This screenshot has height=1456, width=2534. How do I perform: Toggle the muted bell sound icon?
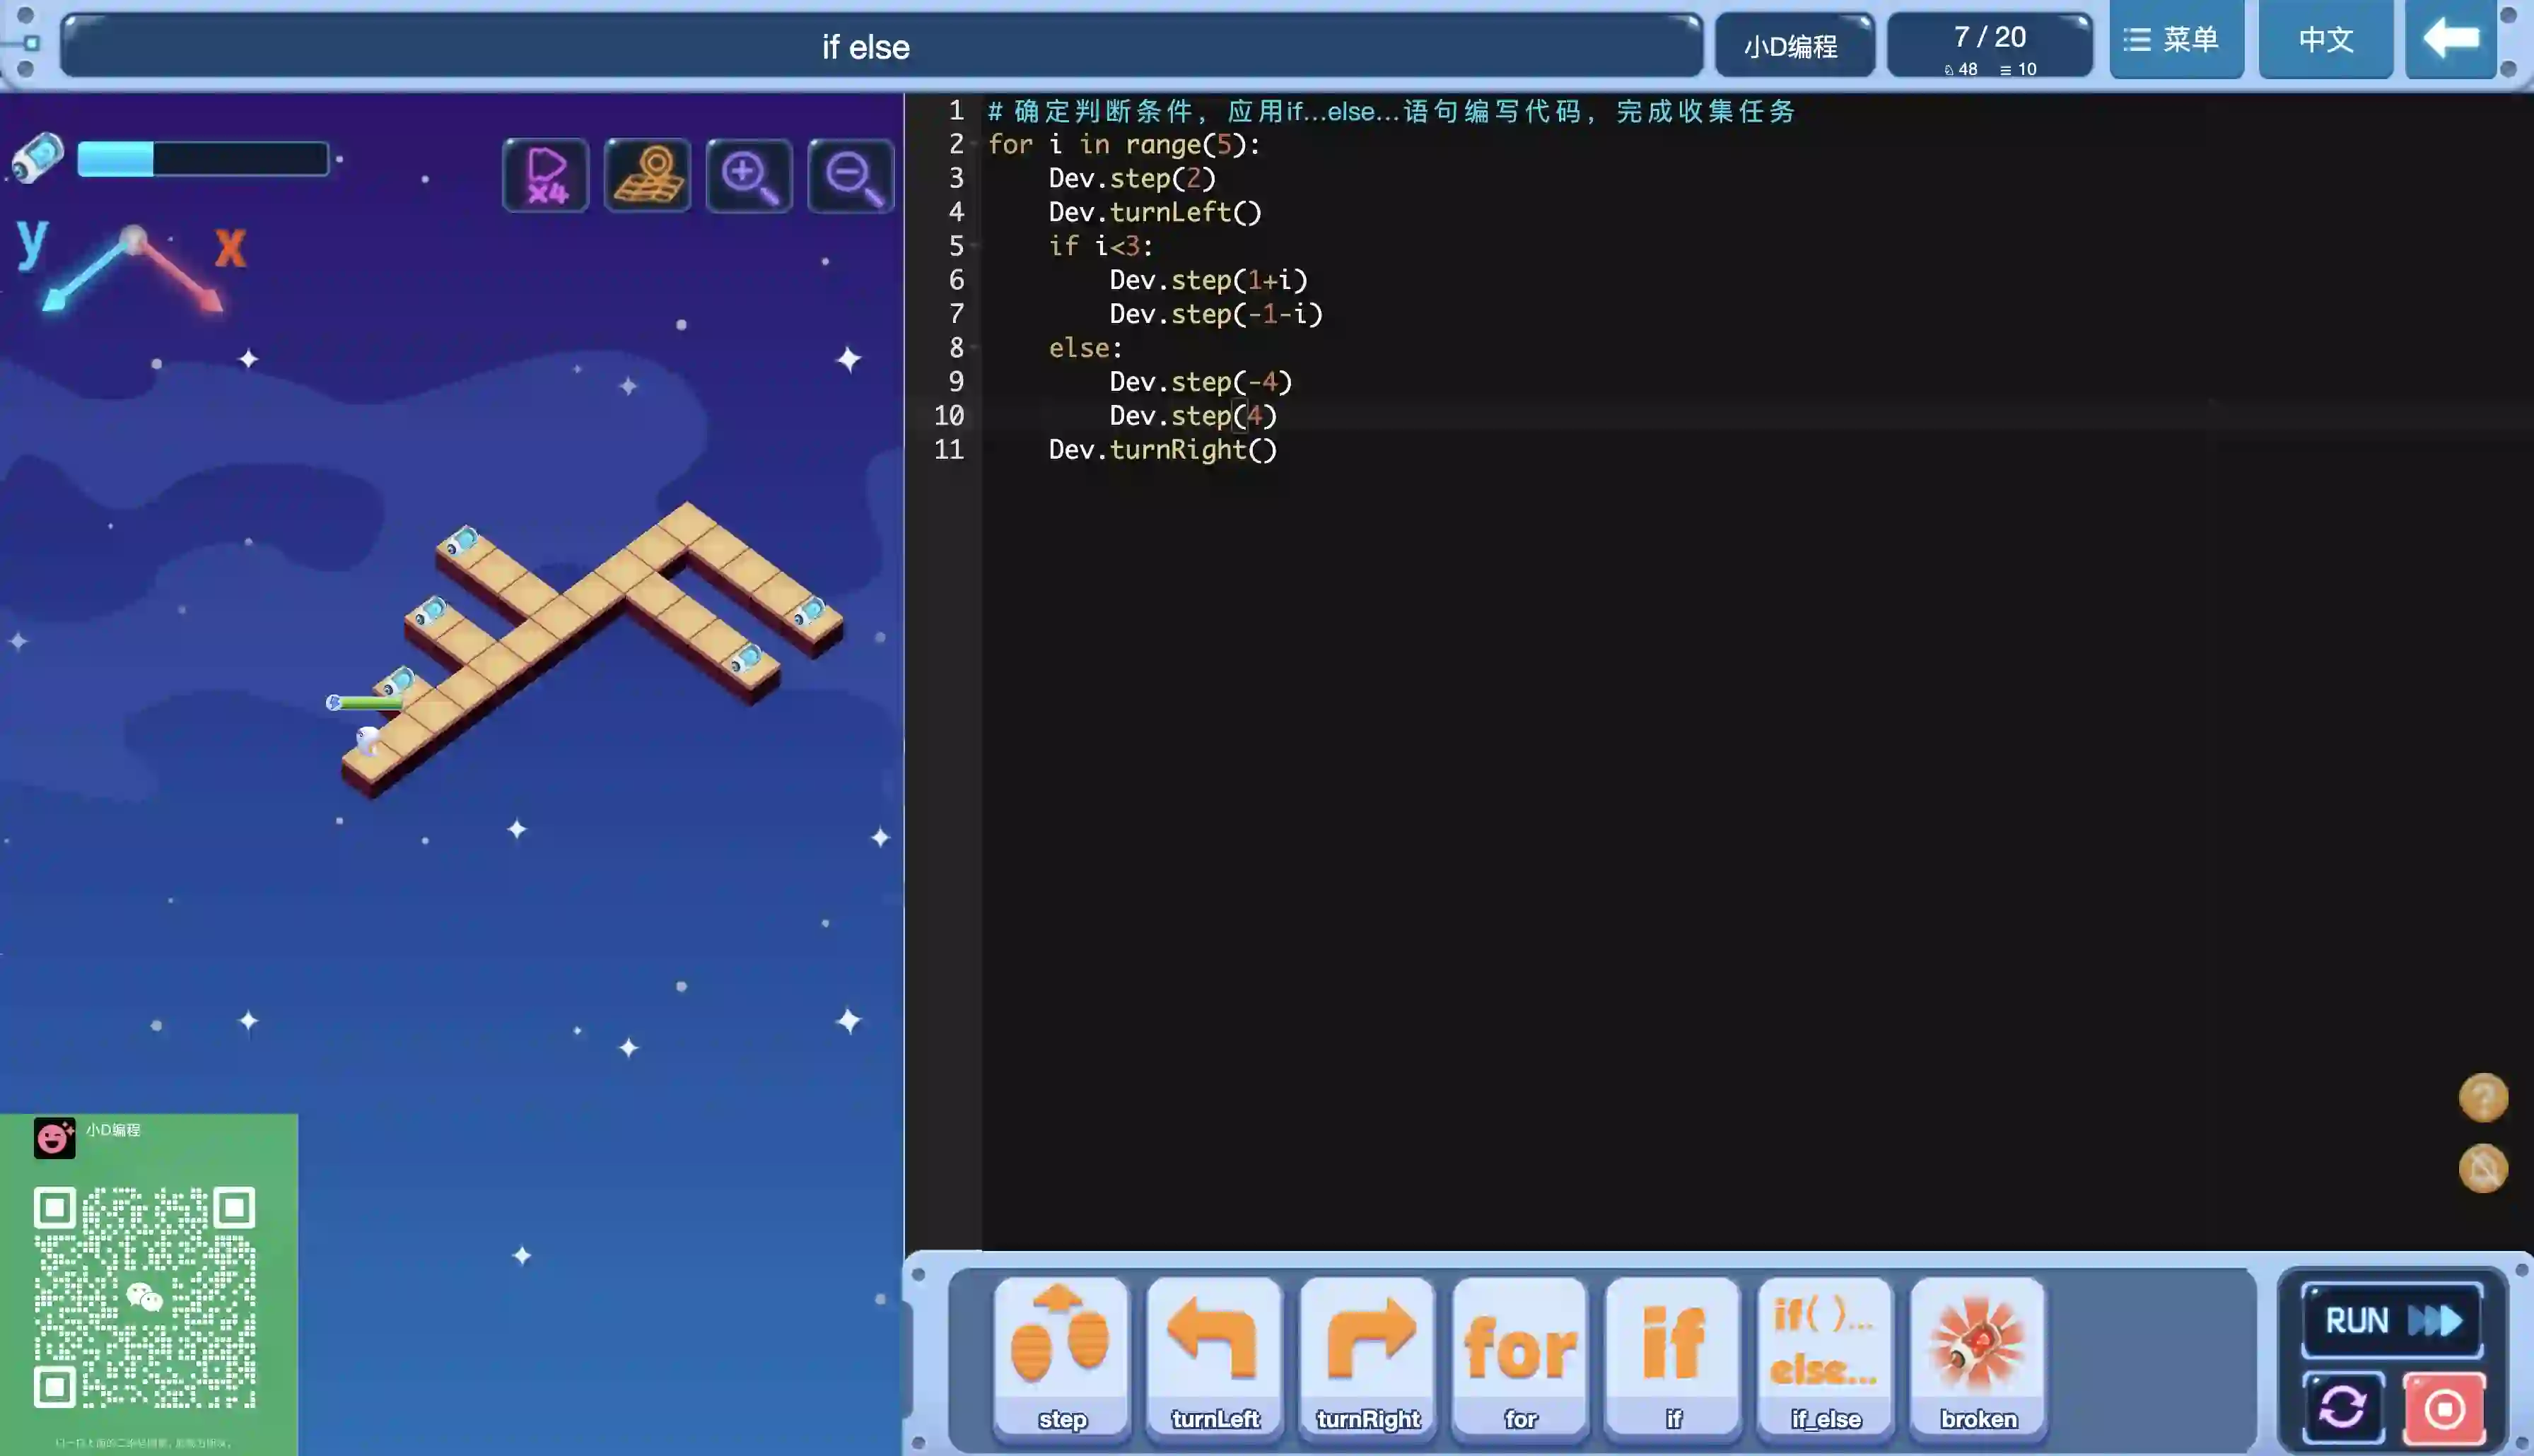coord(2482,1168)
